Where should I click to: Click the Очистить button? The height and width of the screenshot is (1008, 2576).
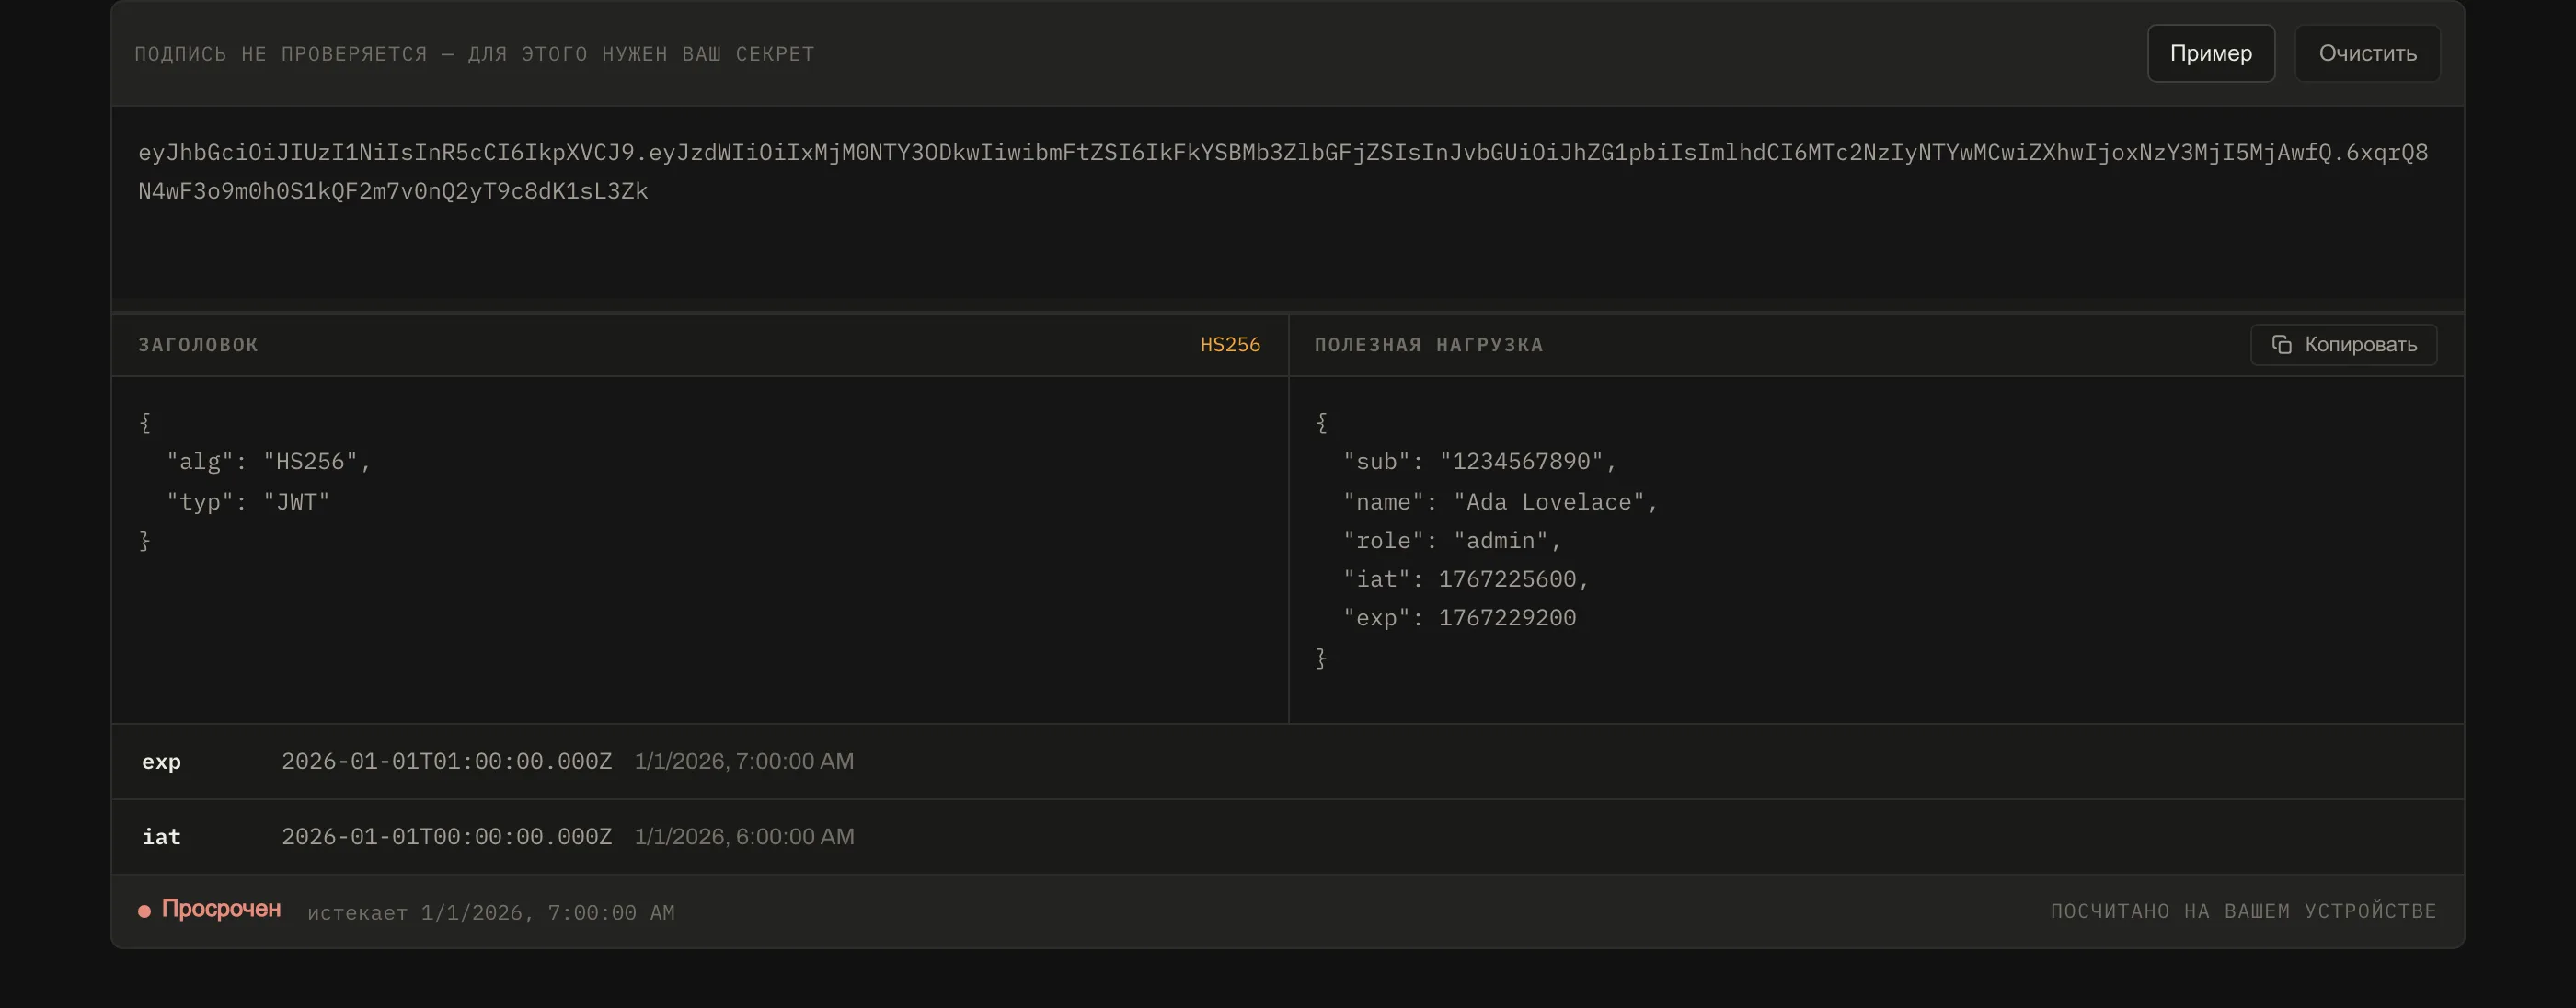pos(2367,53)
